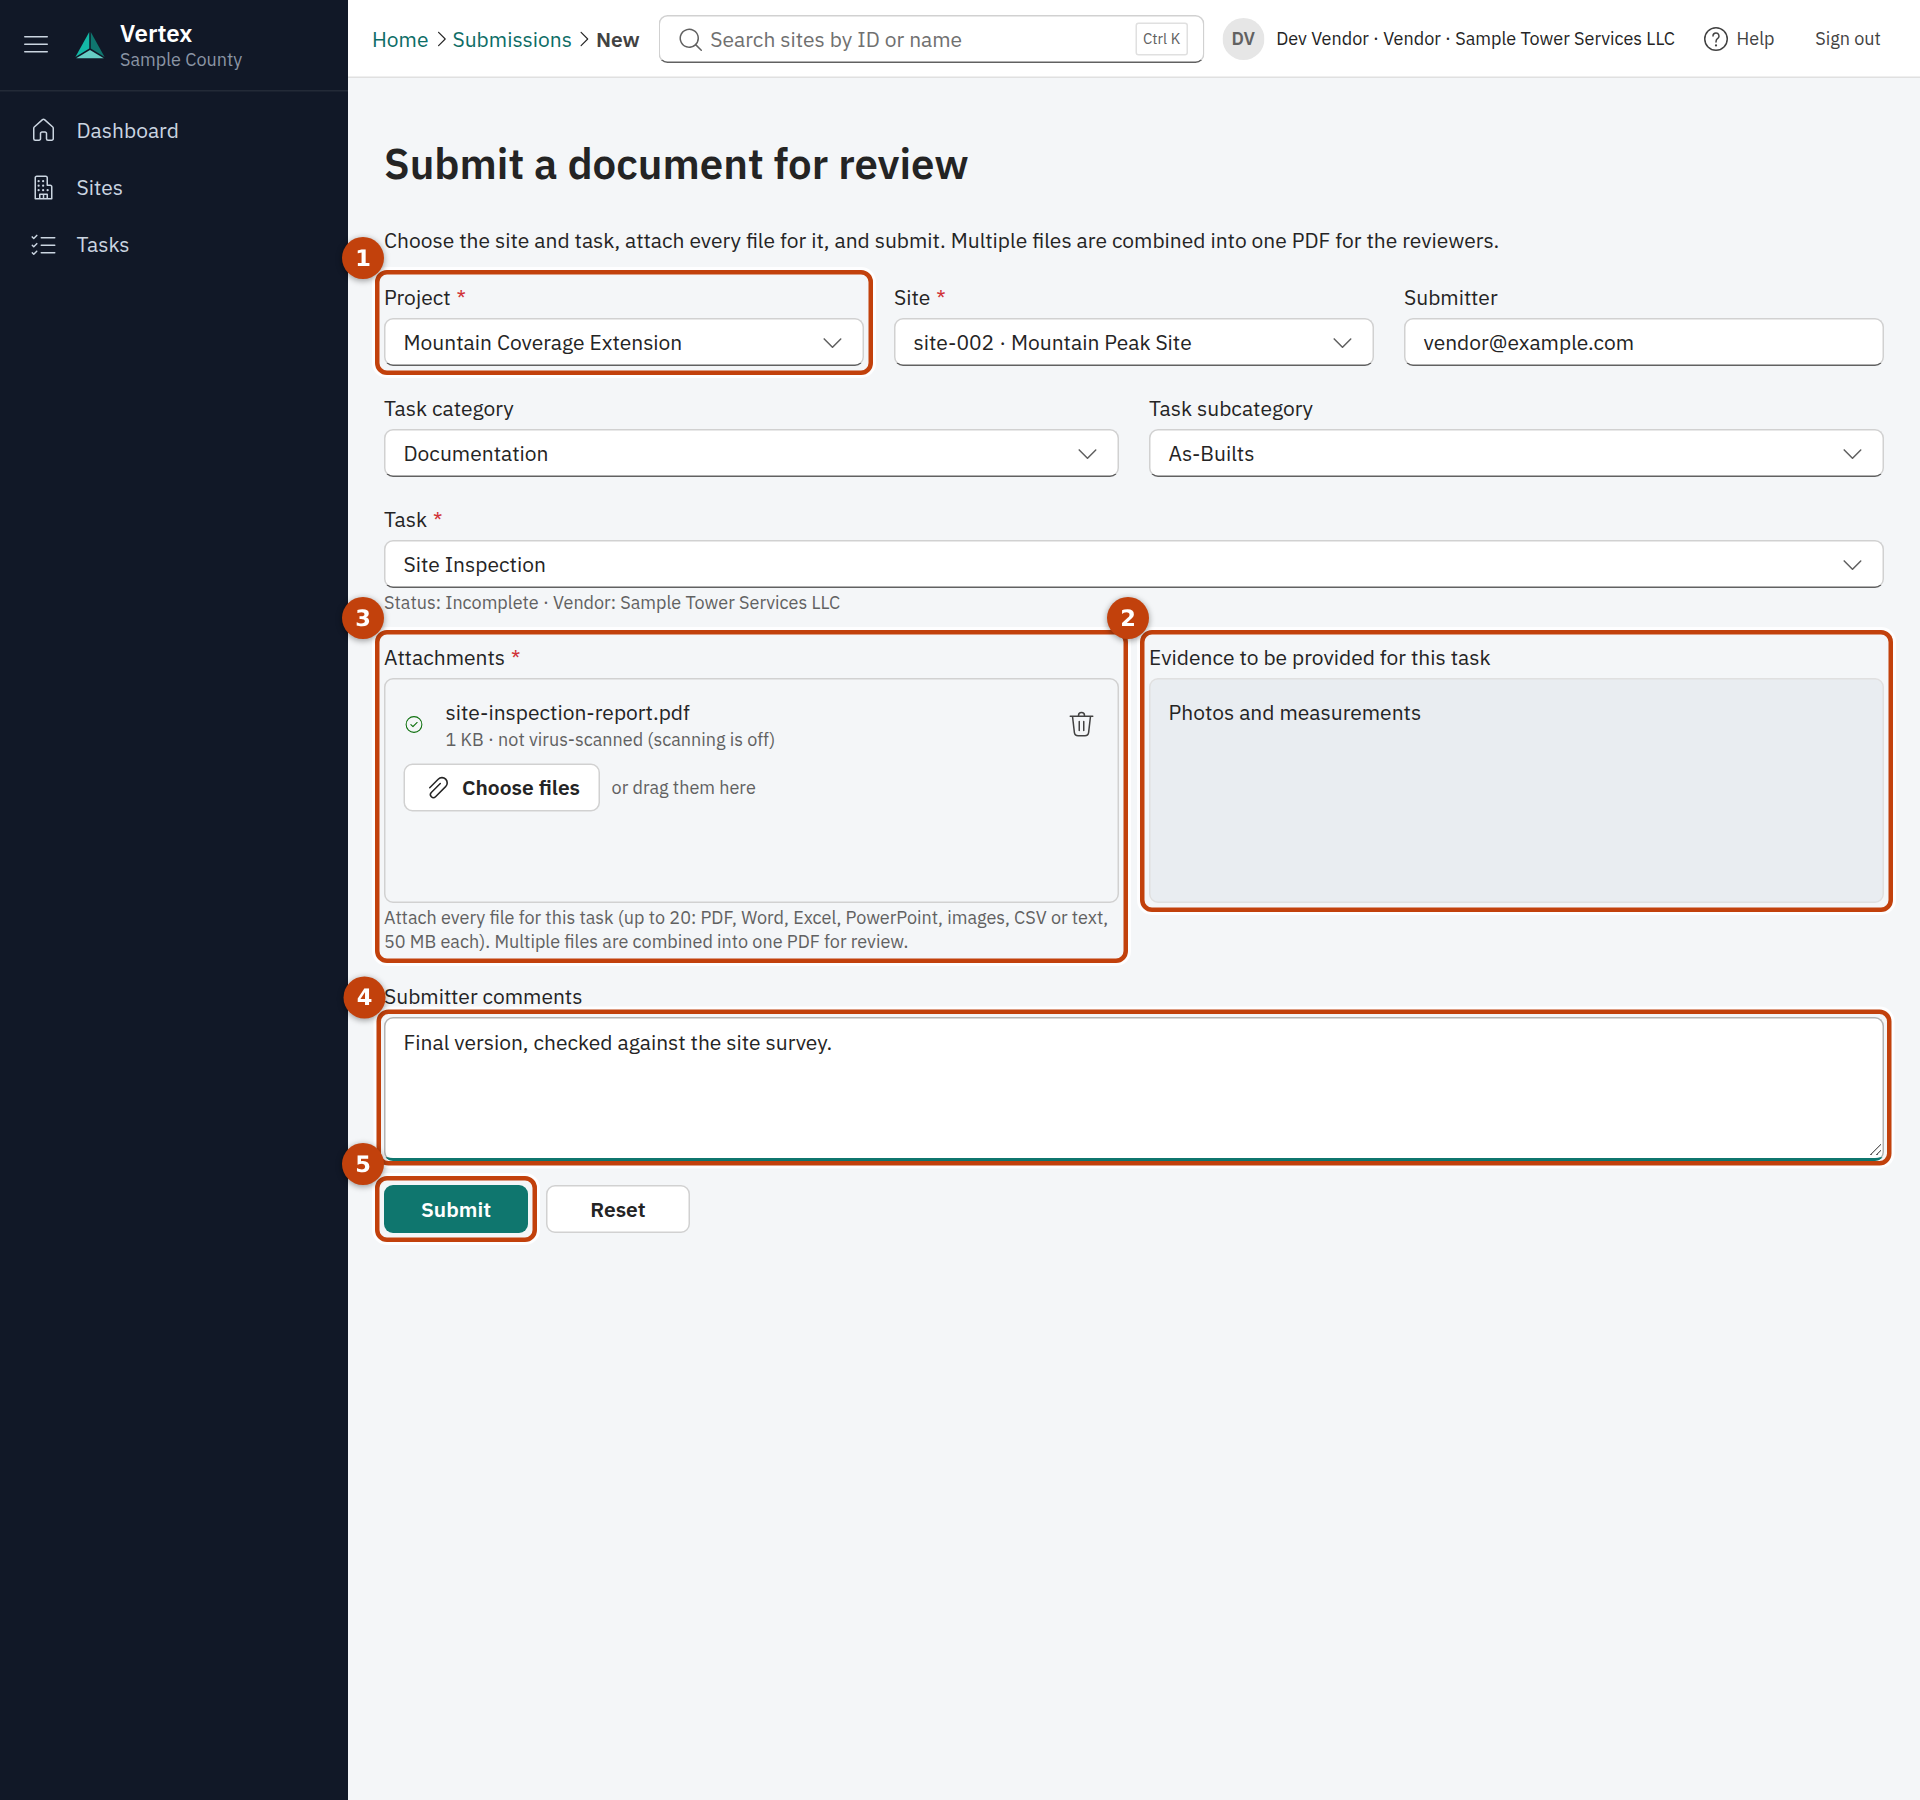Click the Home breadcrumb link
This screenshot has width=1920, height=1800.
400,40
